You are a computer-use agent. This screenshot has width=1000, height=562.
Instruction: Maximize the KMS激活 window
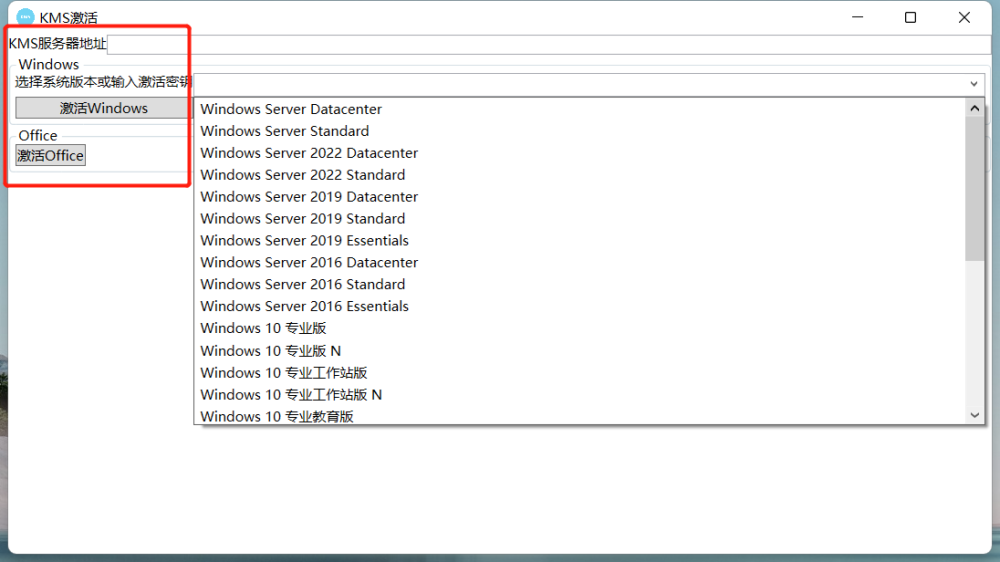click(911, 17)
